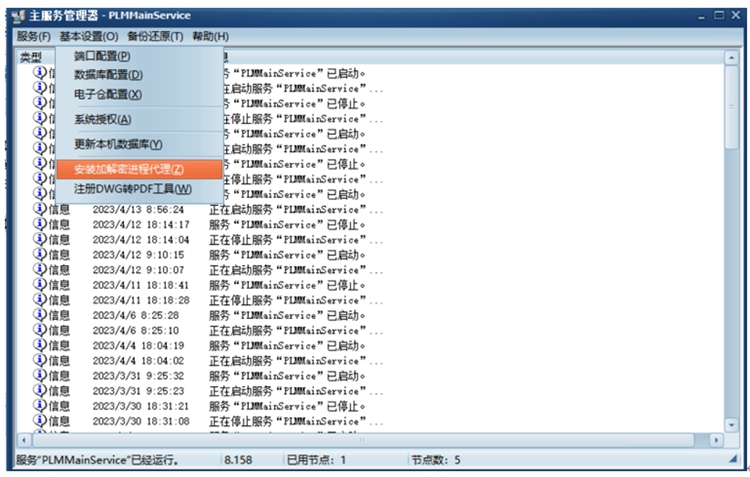This screenshot has height=477, width=750.
Task: Click info icon for 2023/4/11 18:18:41 entry
Action: 40,285
